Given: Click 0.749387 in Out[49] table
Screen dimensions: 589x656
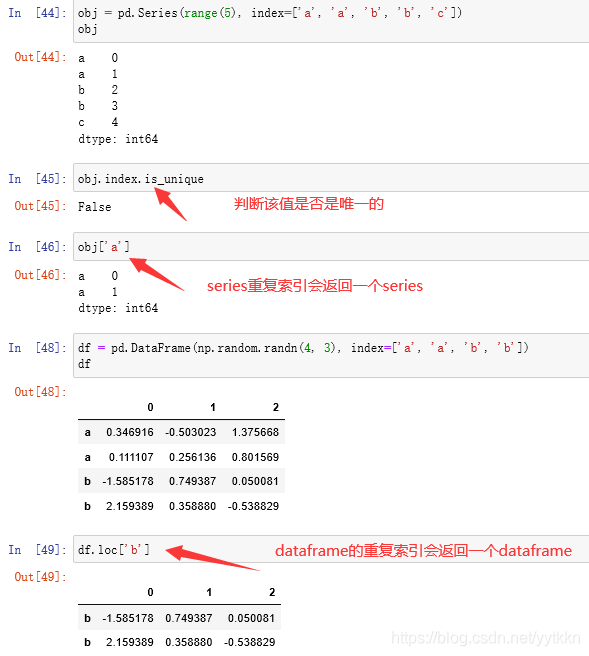Looking at the screenshot, I should pos(189,618).
